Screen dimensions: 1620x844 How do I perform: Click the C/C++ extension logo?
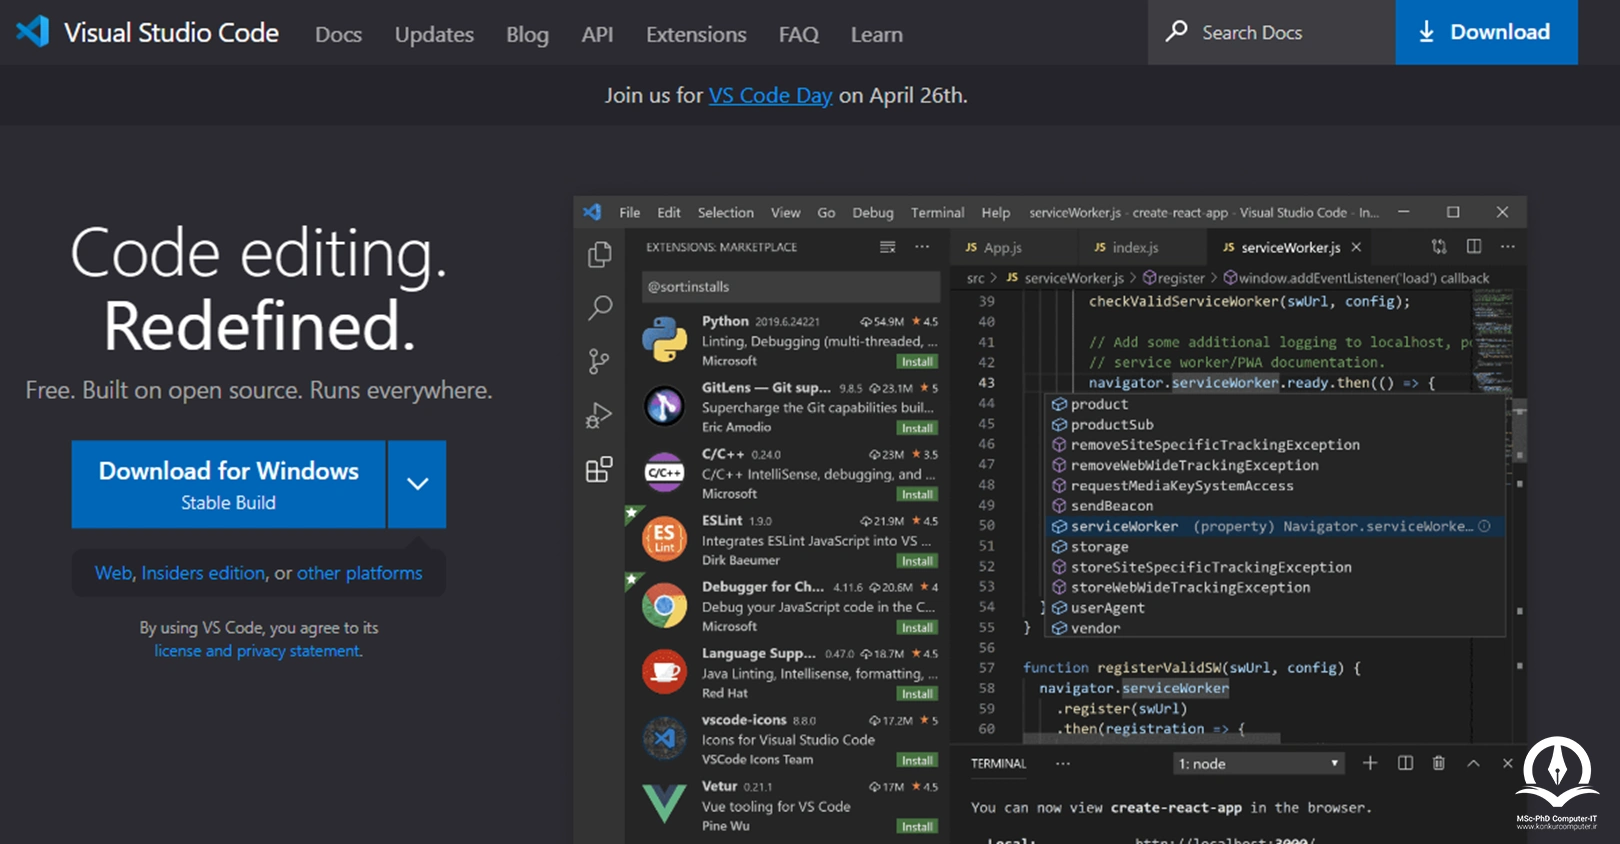tap(664, 472)
